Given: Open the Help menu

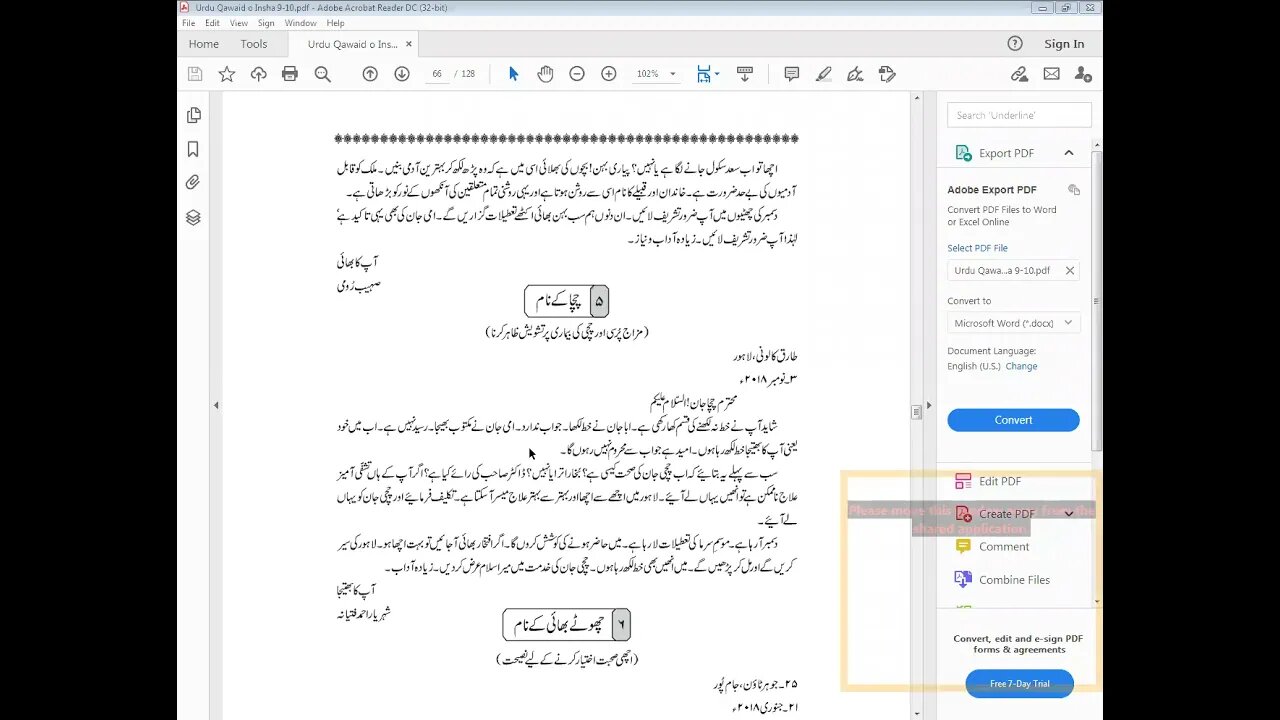Looking at the screenshot, I should [x=335, y=23].
